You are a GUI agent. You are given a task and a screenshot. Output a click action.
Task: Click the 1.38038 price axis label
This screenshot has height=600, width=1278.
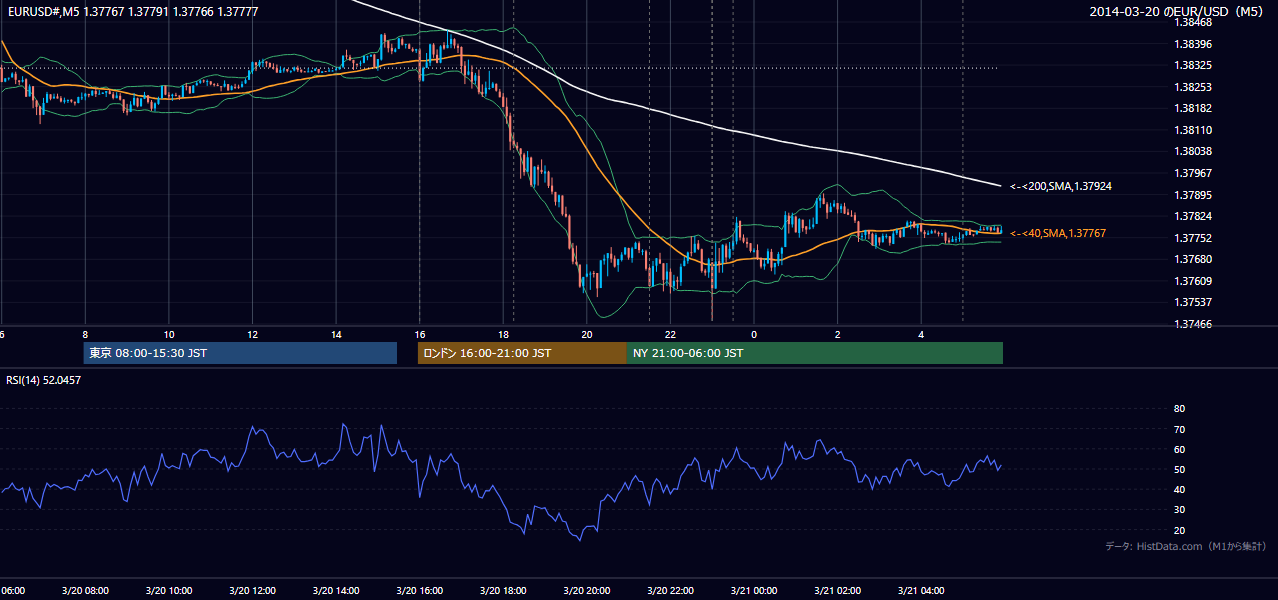[1193, 151]
